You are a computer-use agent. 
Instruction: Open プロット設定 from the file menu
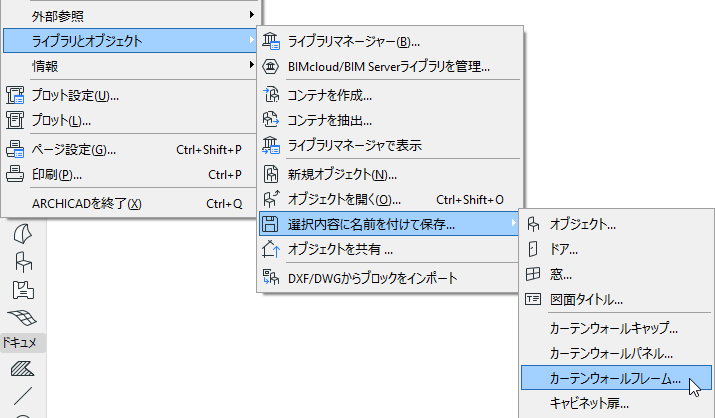[x=76, y=96]
